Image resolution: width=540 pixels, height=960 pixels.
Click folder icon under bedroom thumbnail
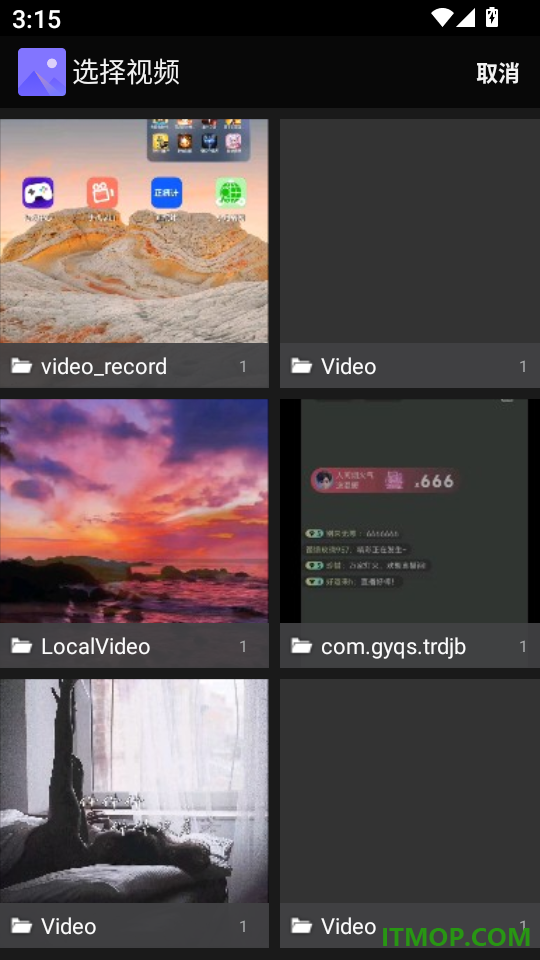pos(21,926)
